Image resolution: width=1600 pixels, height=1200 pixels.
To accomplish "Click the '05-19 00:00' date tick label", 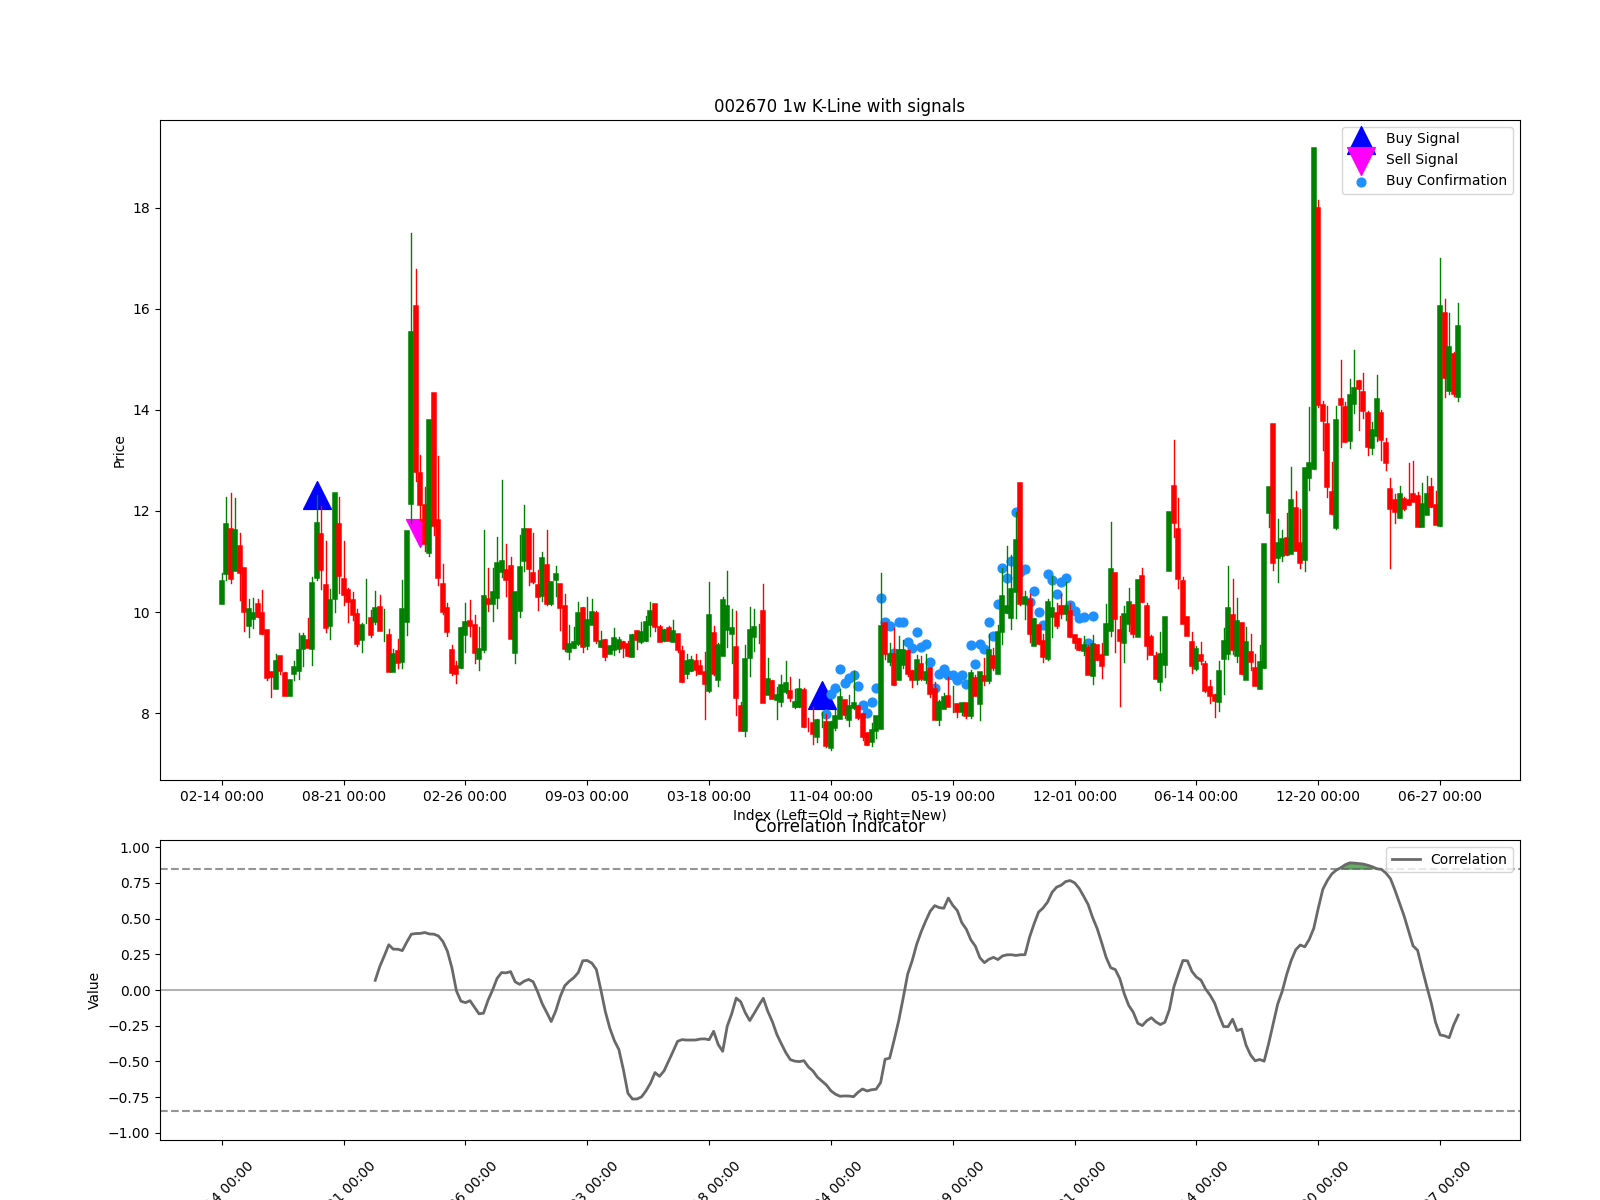I will 953,797.
